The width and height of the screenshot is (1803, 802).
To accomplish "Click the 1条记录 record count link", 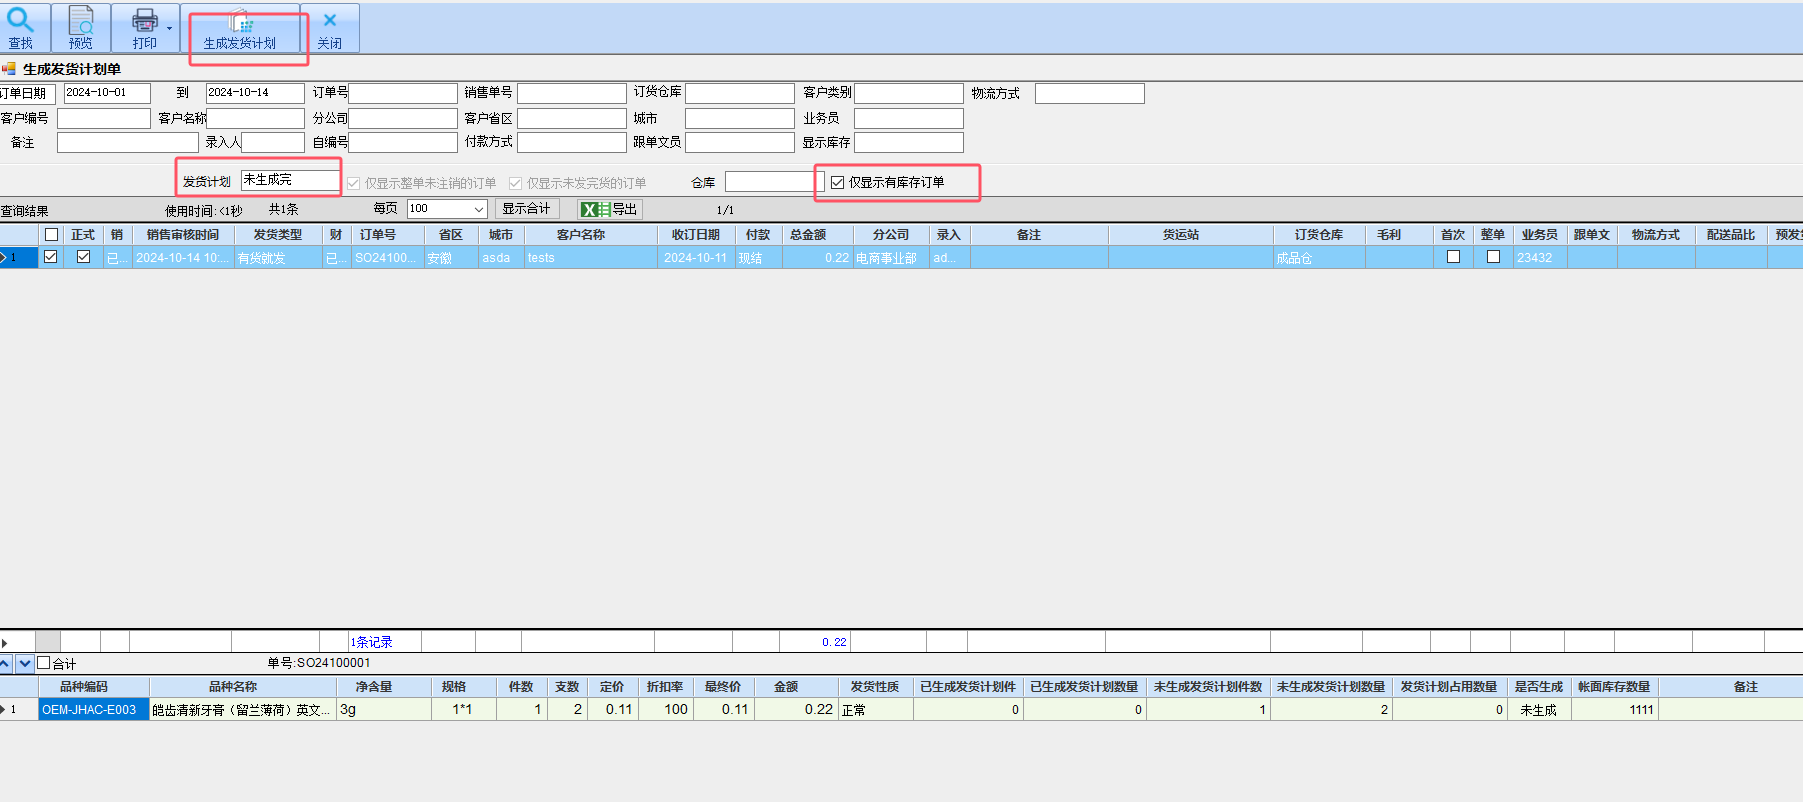I will [371, 642].
